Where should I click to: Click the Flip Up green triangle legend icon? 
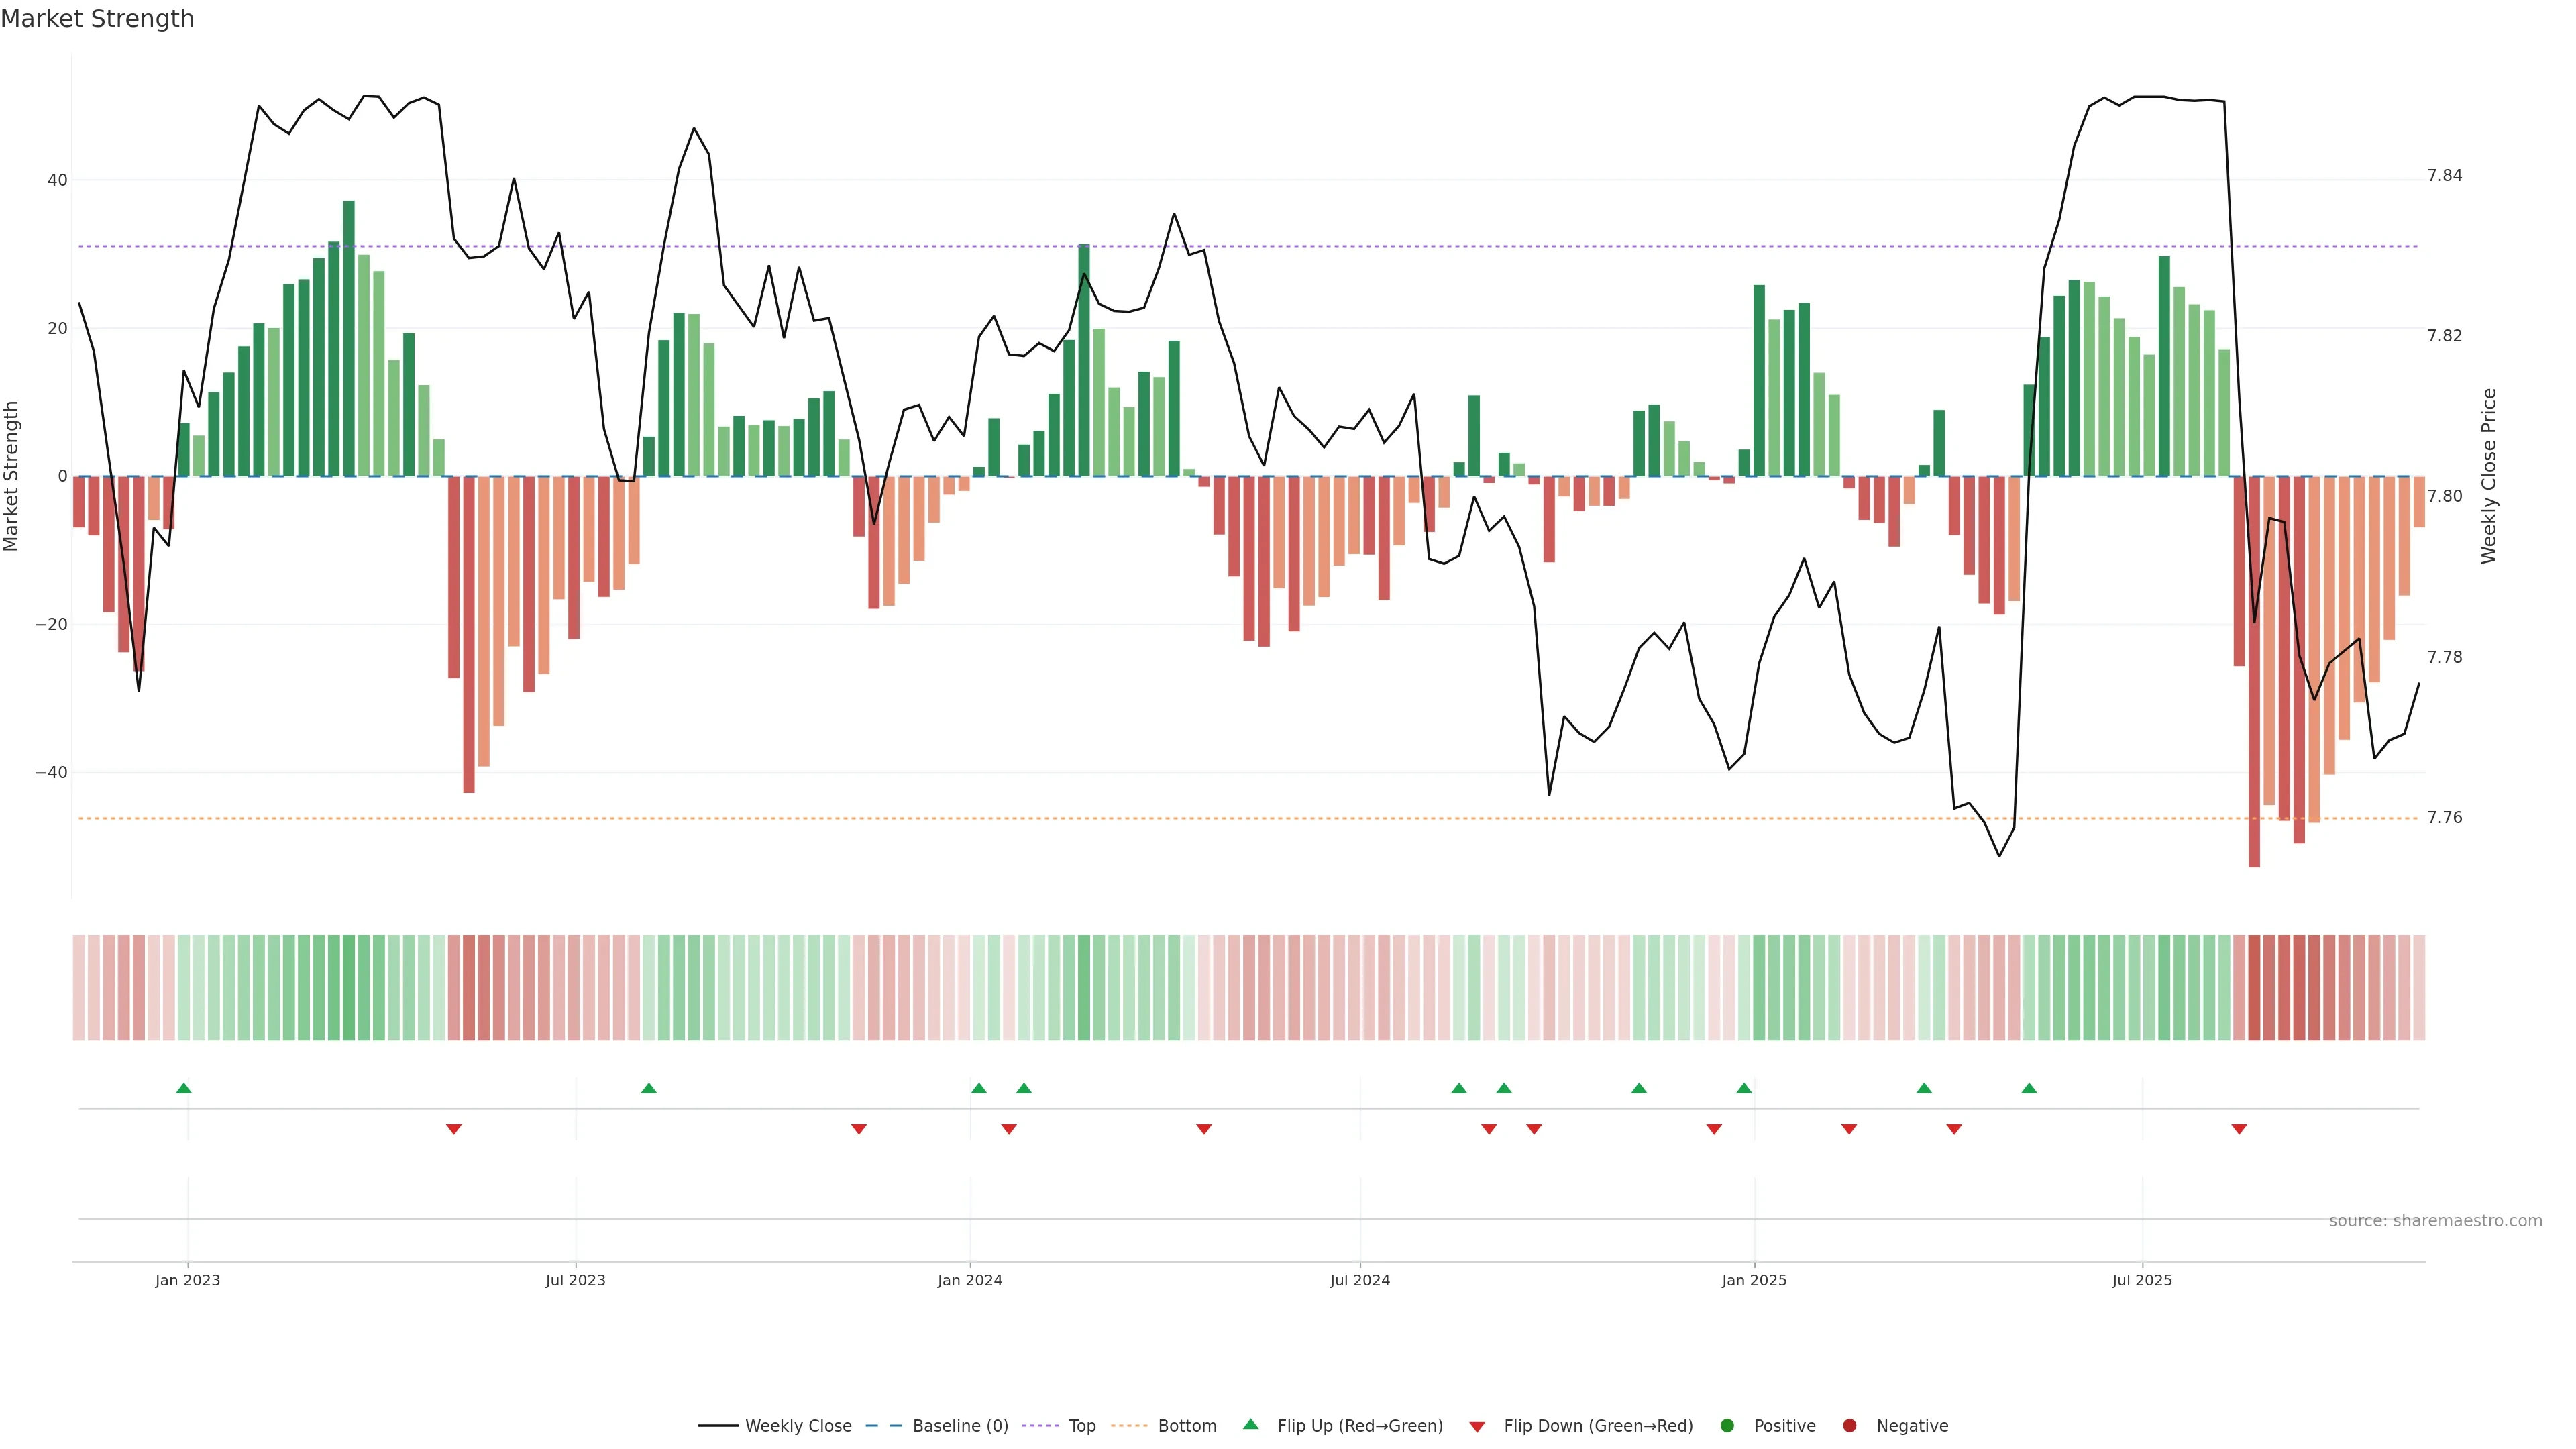click(1250, 1424)
